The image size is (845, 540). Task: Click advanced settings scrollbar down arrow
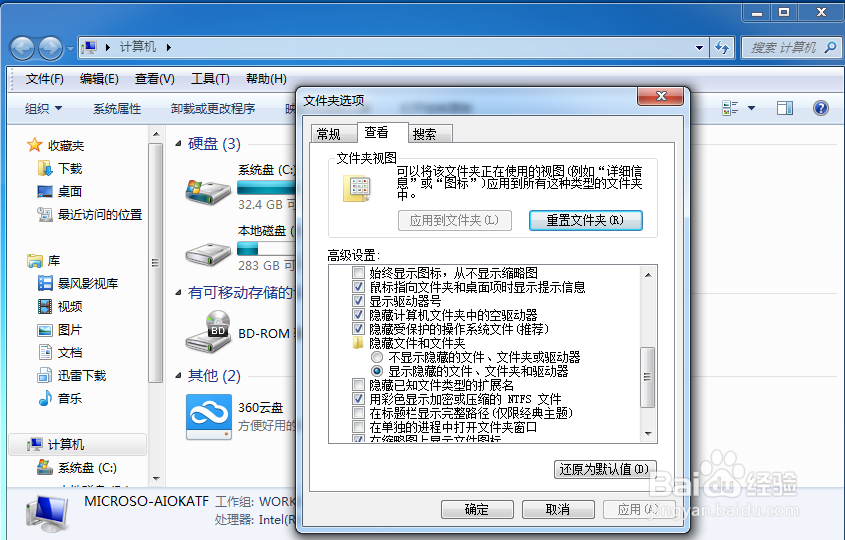[x=648, y=434]
